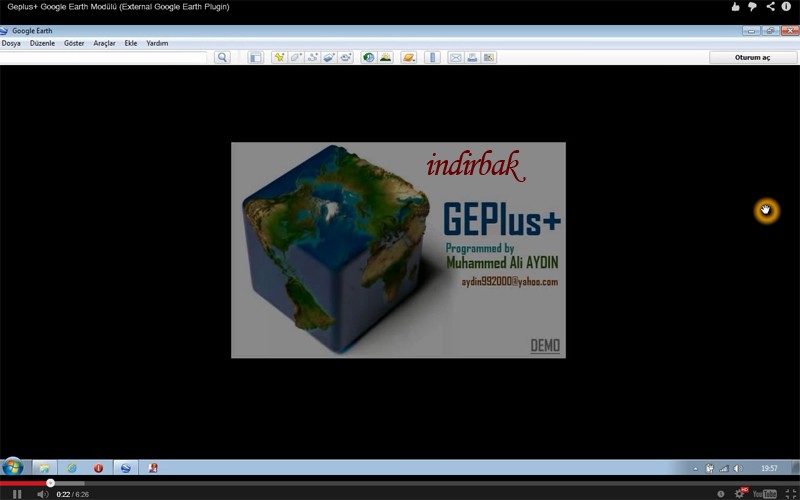The height and width of the screenshot is (500, 800).
Task: Click the Print icon
Action: [x=472, y=57]
